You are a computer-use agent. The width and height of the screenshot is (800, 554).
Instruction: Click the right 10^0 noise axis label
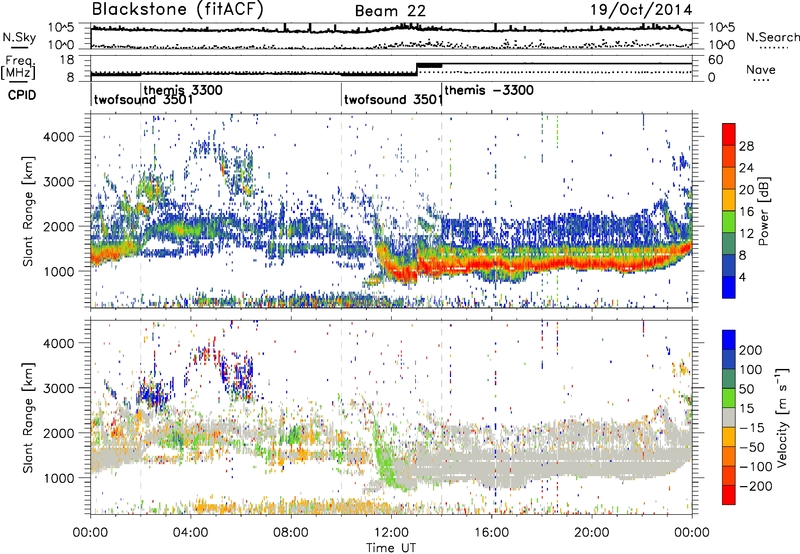point(721,45)
